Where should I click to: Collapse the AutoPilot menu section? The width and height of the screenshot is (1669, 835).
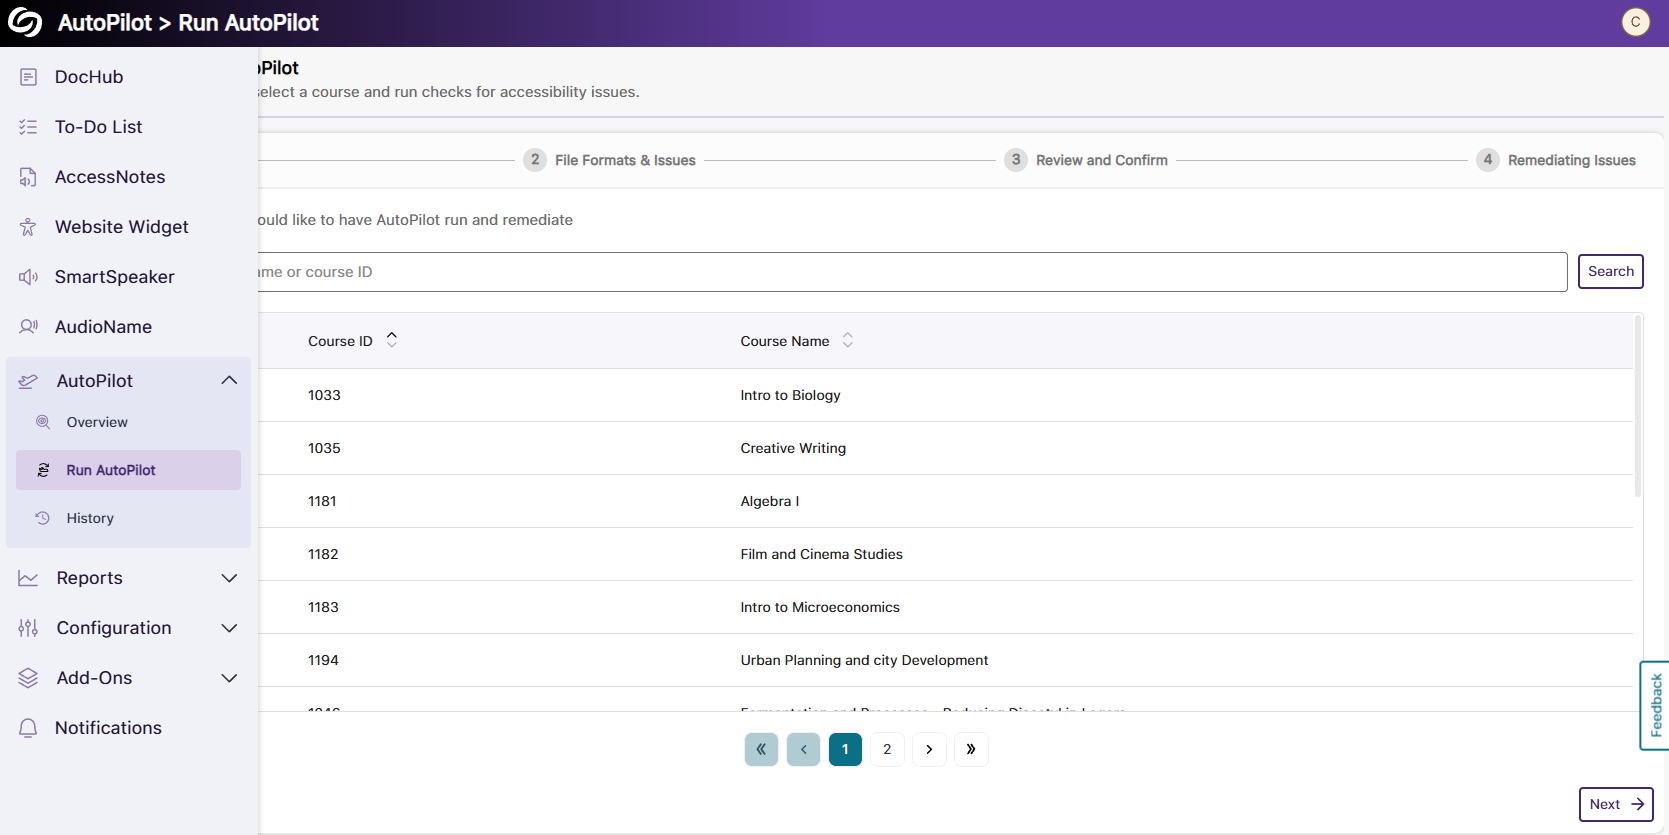click(229, 380)
